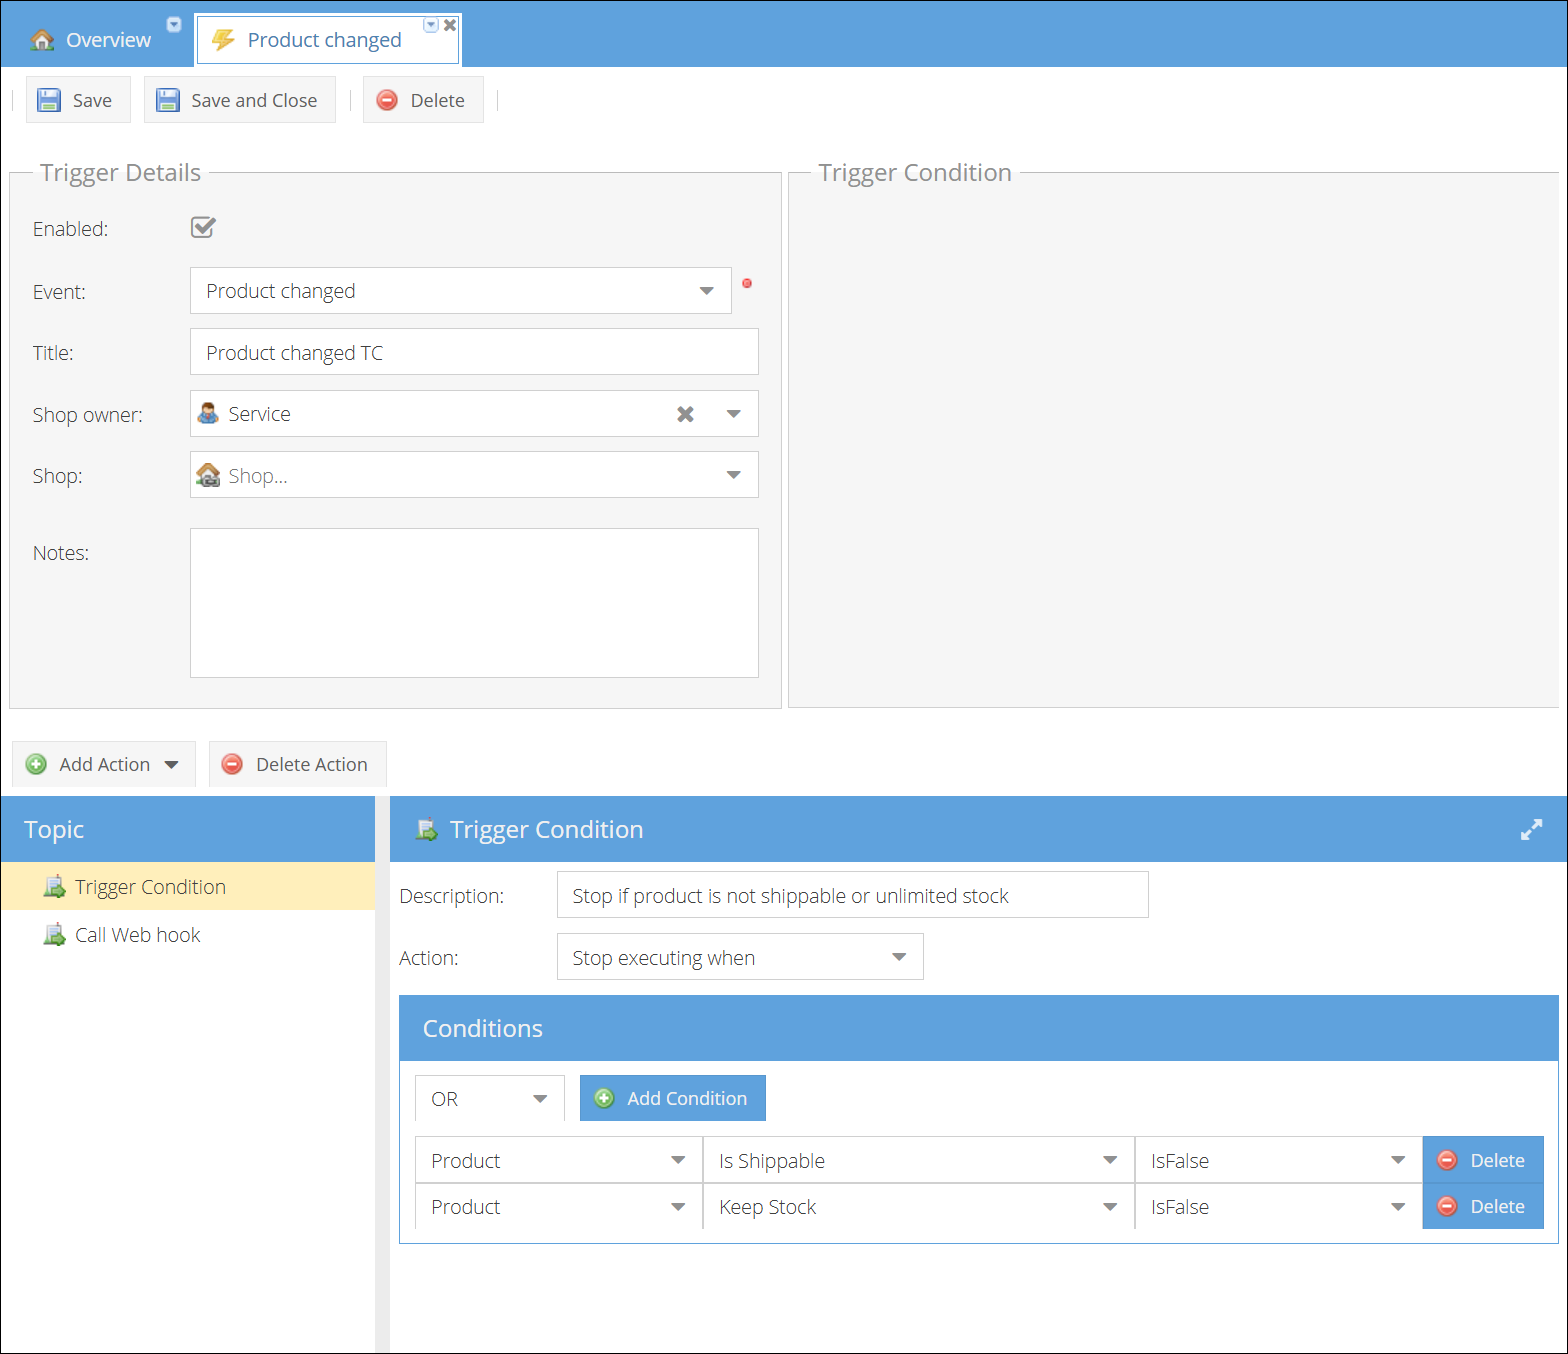Click the Overview home icon

[42, 40]
